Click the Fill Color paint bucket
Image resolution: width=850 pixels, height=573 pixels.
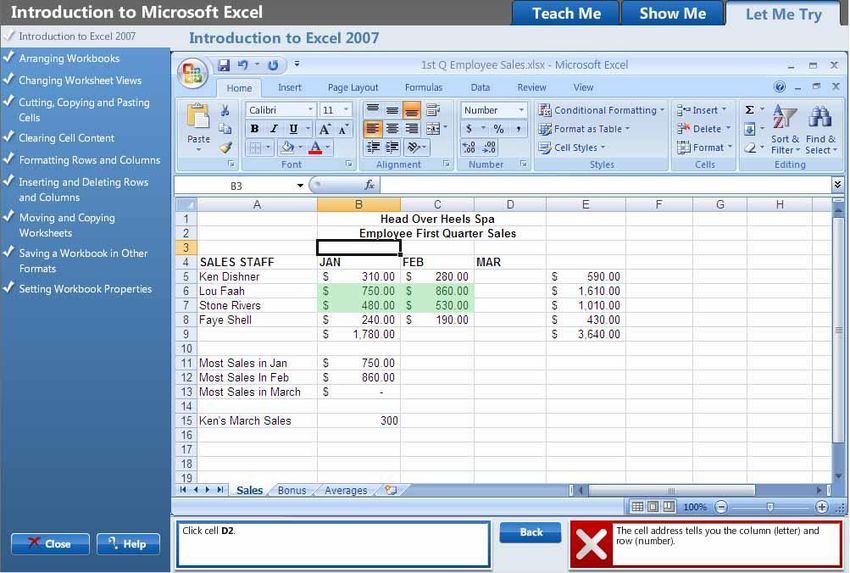286,147
